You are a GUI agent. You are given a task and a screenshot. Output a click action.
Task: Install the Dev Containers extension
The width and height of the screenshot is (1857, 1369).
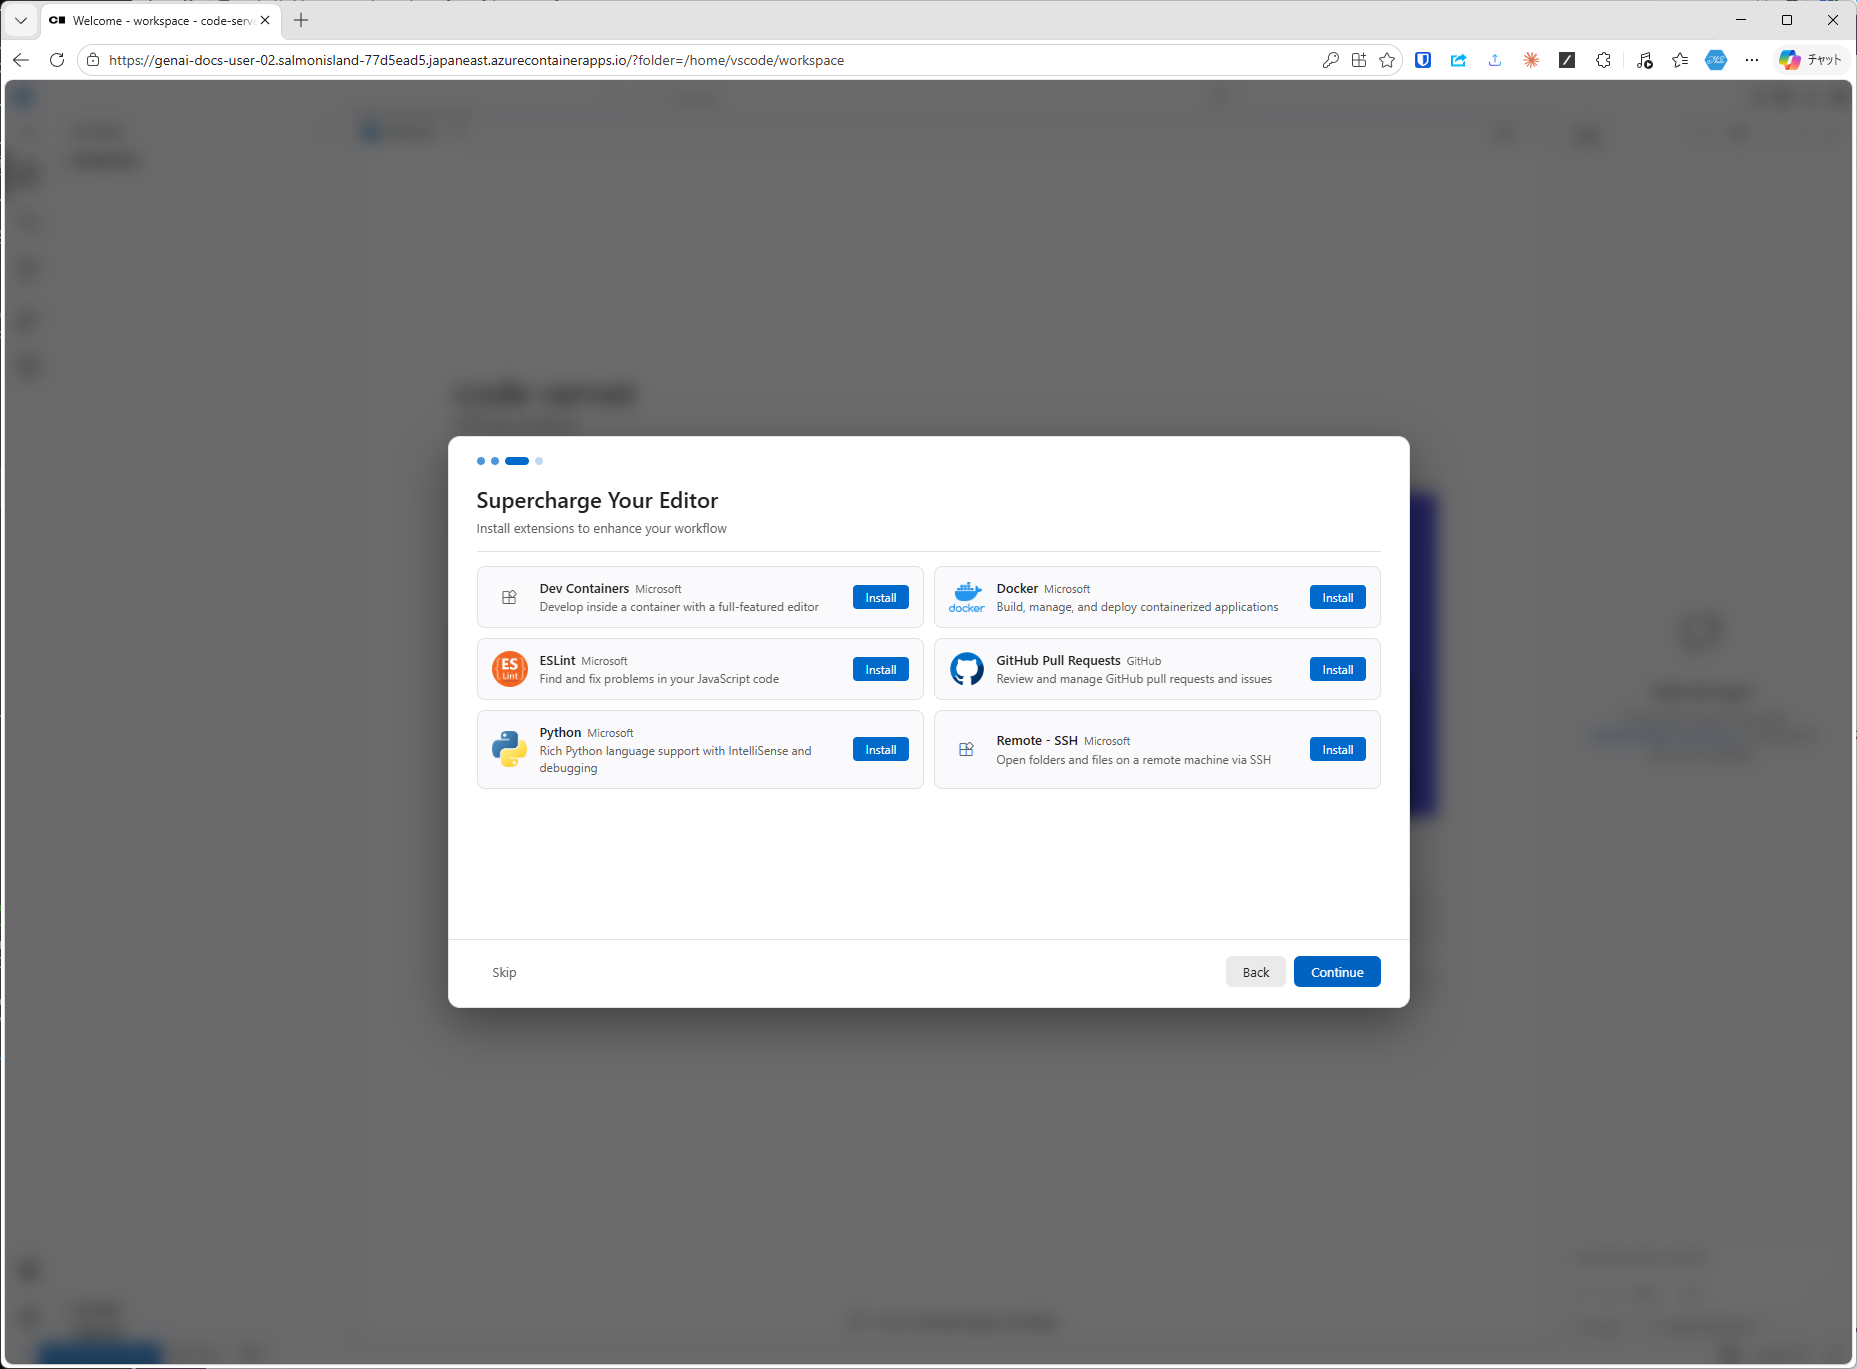[x=880, y=597]
